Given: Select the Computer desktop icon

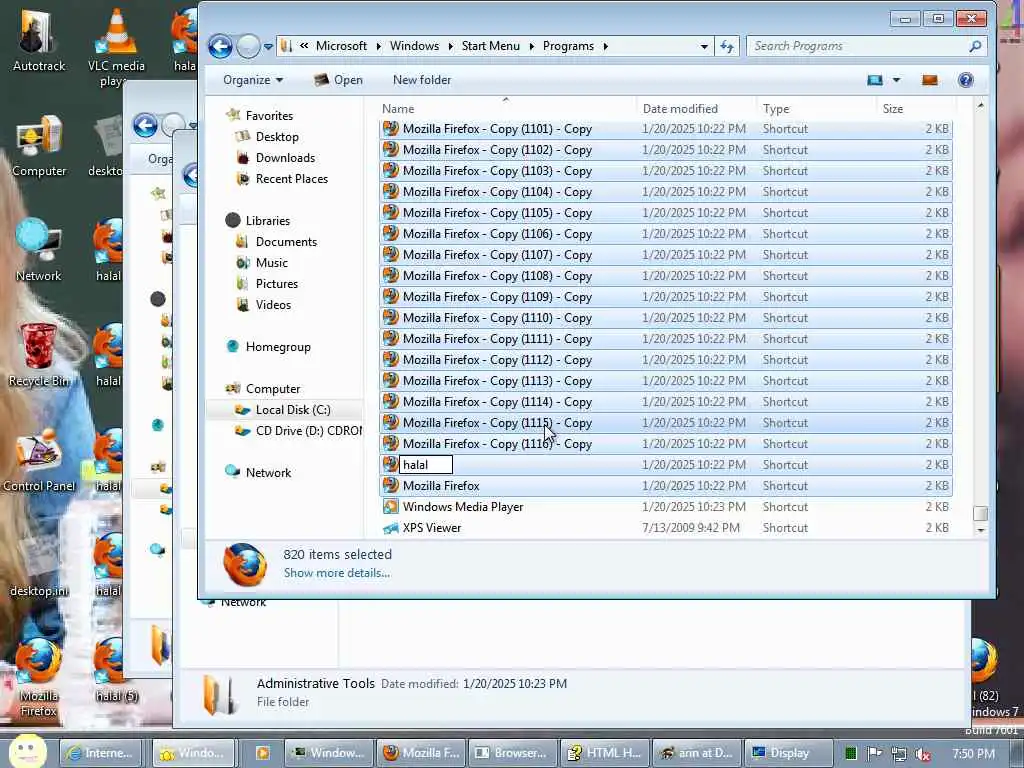Looking at the screenshot, I should pos(39,146).
